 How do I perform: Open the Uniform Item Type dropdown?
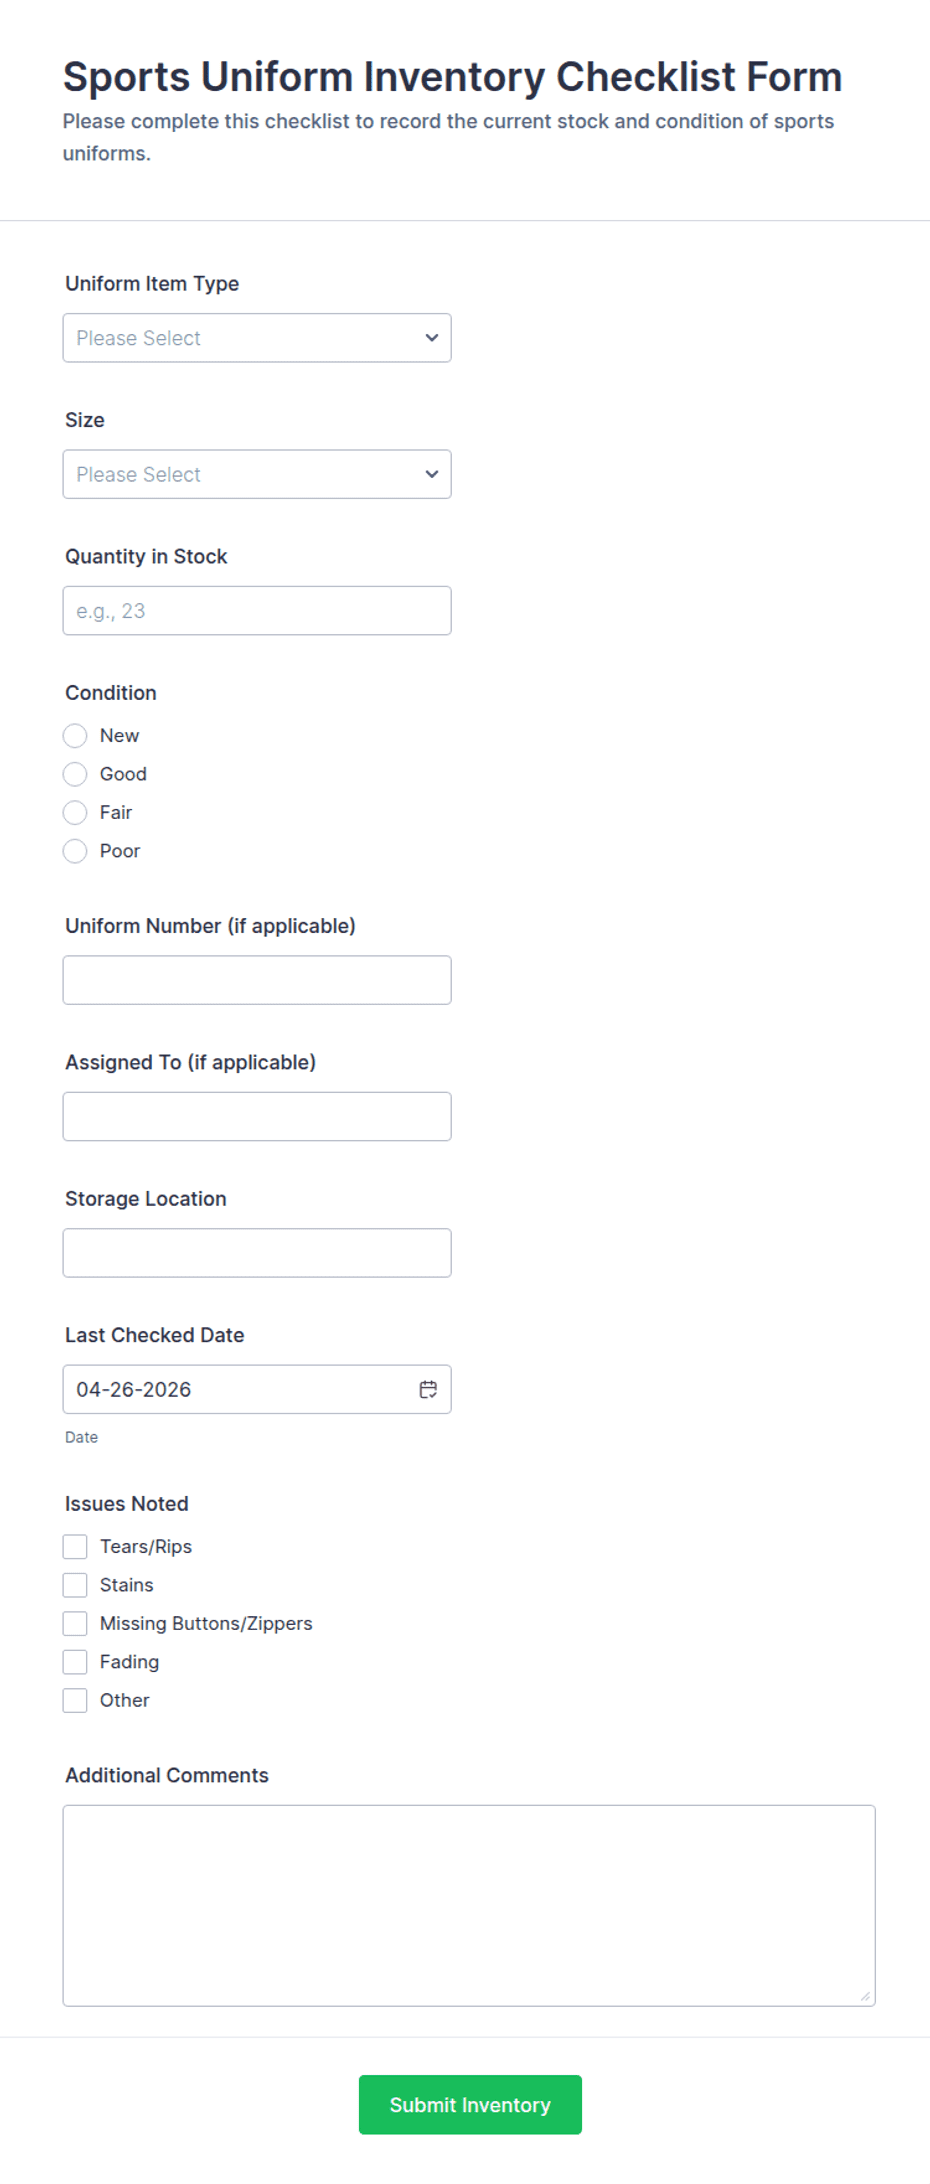coord(257,338)
